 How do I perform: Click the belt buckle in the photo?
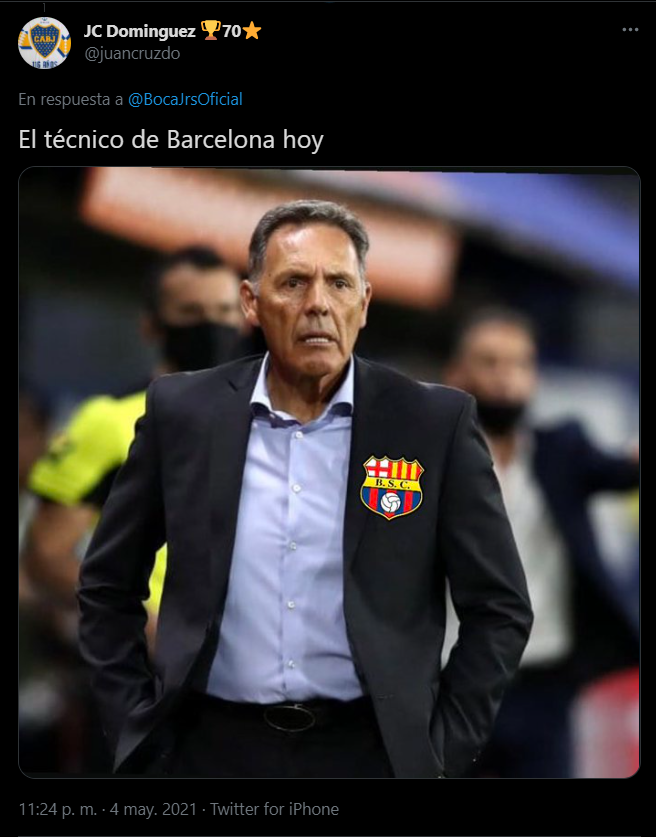[290, 717]
